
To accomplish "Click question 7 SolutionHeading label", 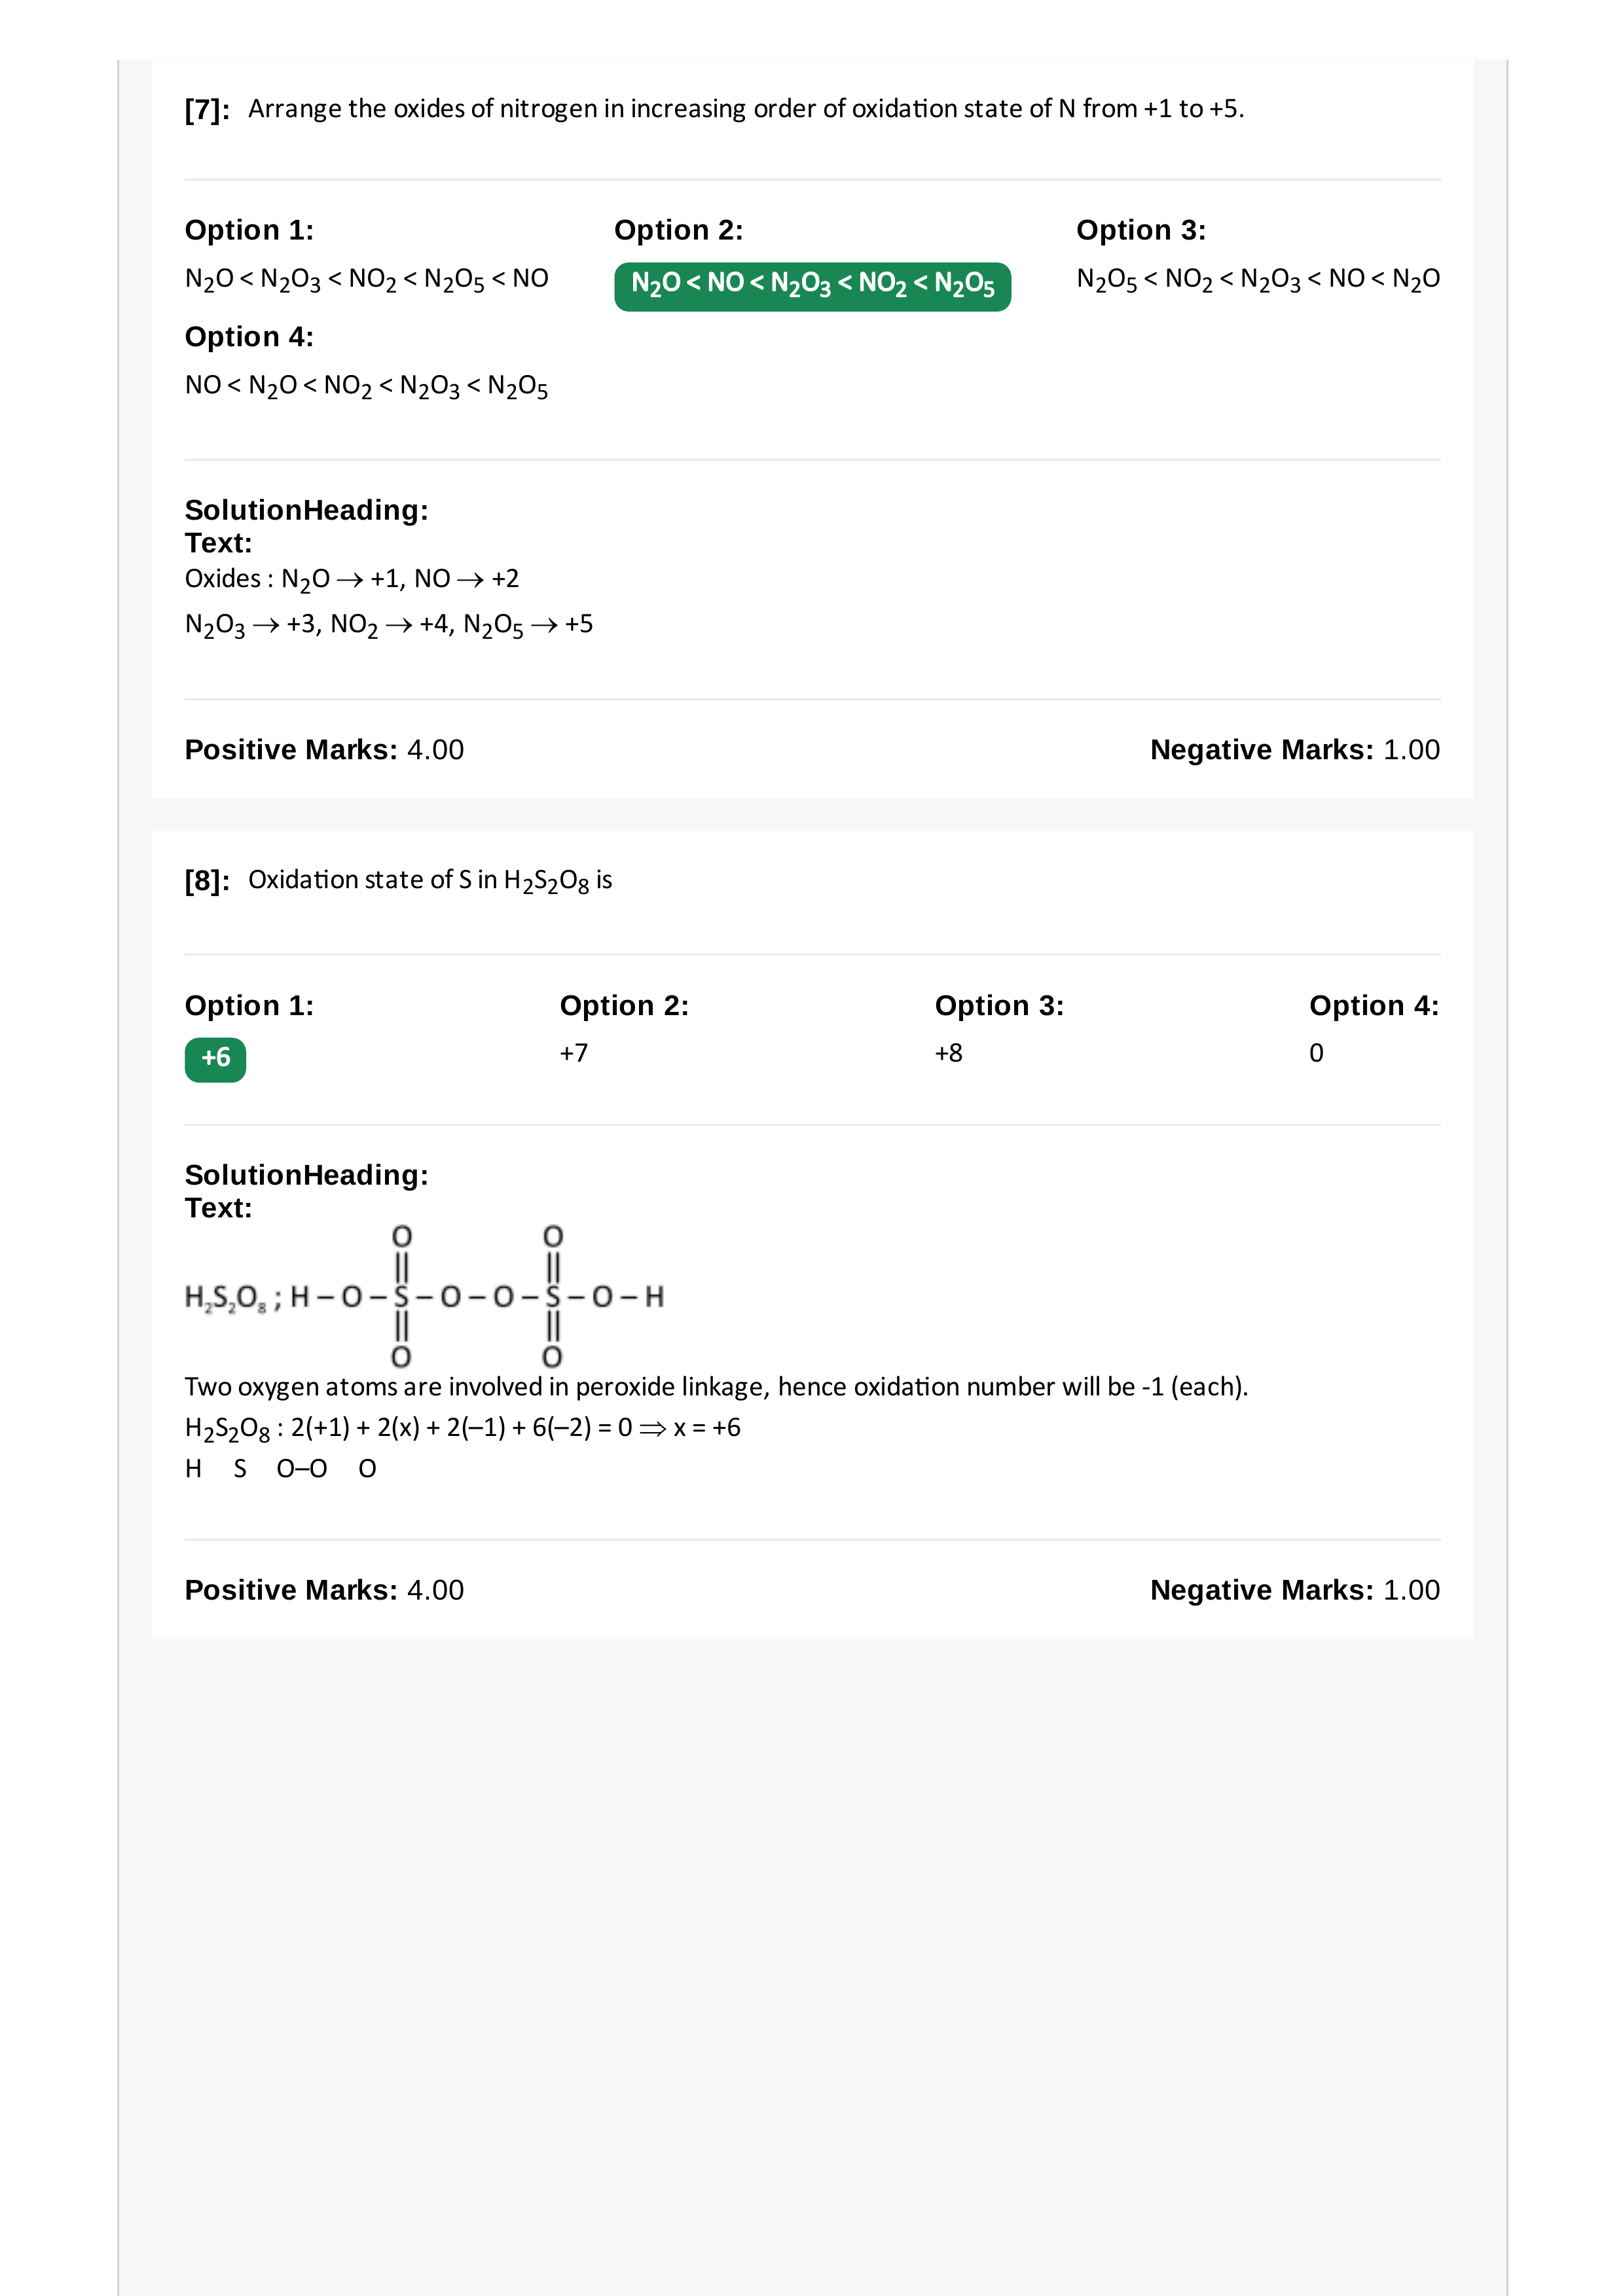I will pos(307,510).
